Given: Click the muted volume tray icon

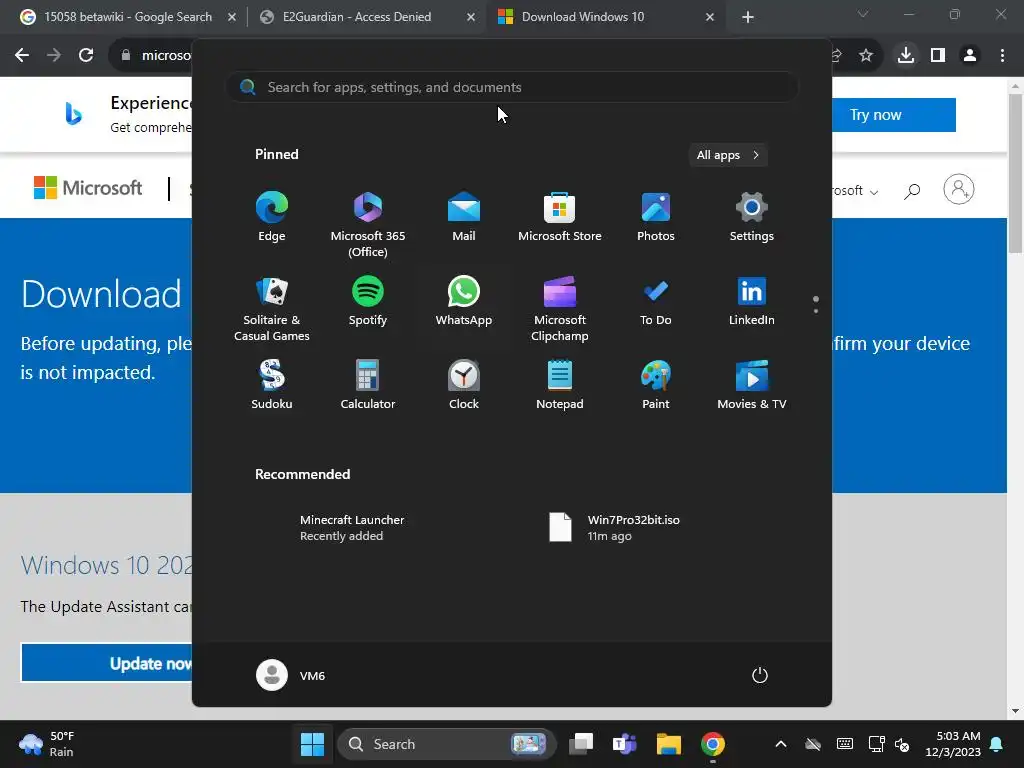Looking at the screenshot, I should click(x=902, y=744).
